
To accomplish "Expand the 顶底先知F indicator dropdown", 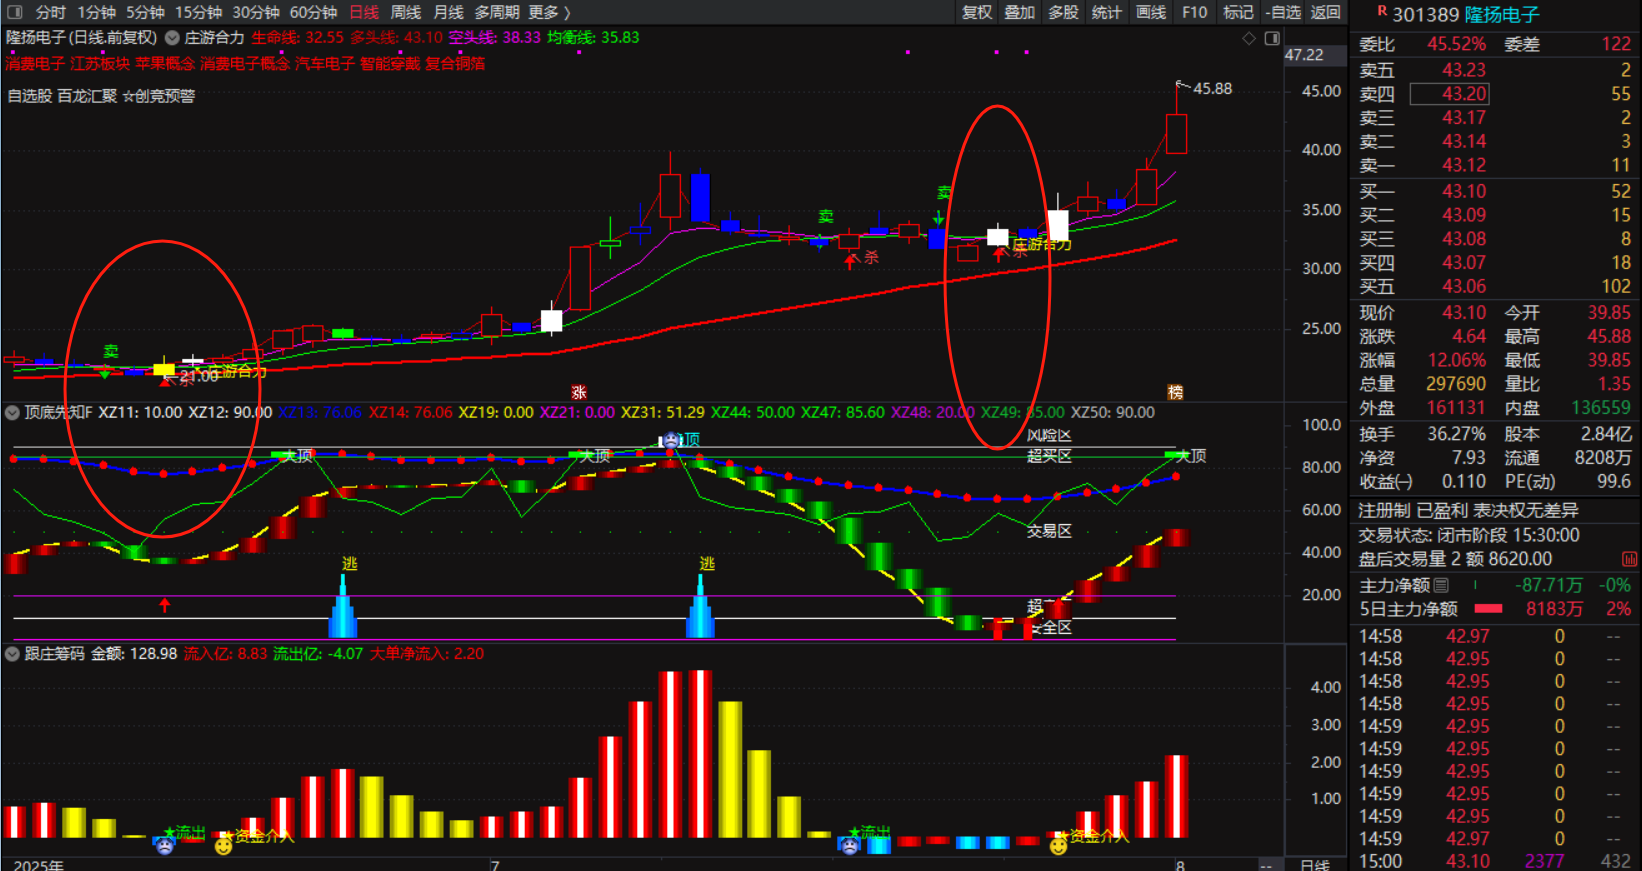I will coord(12,412).
